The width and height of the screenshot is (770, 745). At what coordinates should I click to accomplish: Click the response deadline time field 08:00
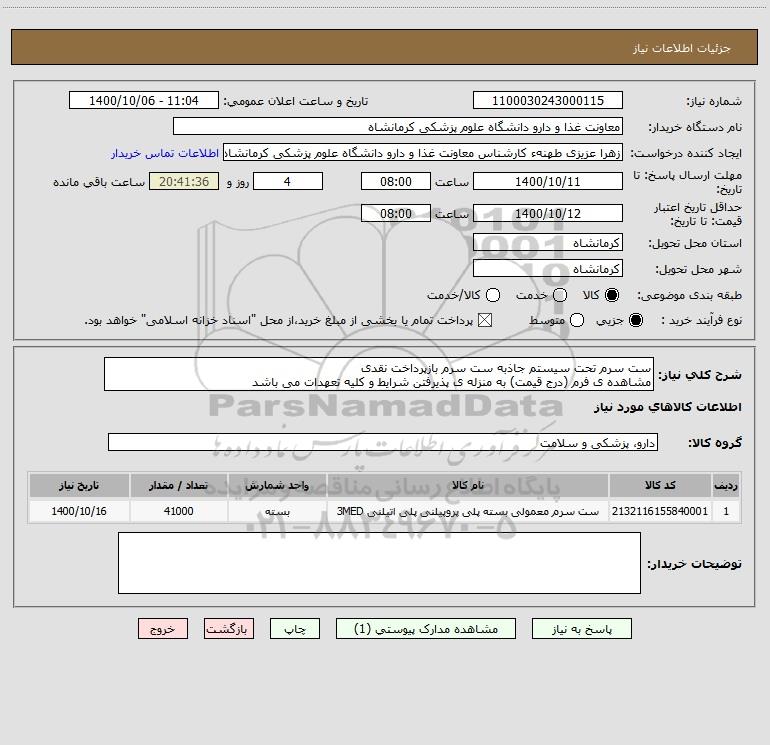click(396, 181)
